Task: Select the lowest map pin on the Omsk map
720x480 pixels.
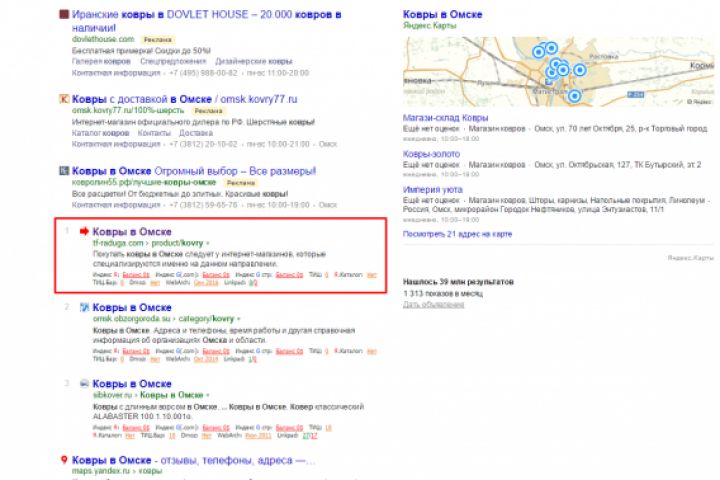Action: tap(574, 96)
